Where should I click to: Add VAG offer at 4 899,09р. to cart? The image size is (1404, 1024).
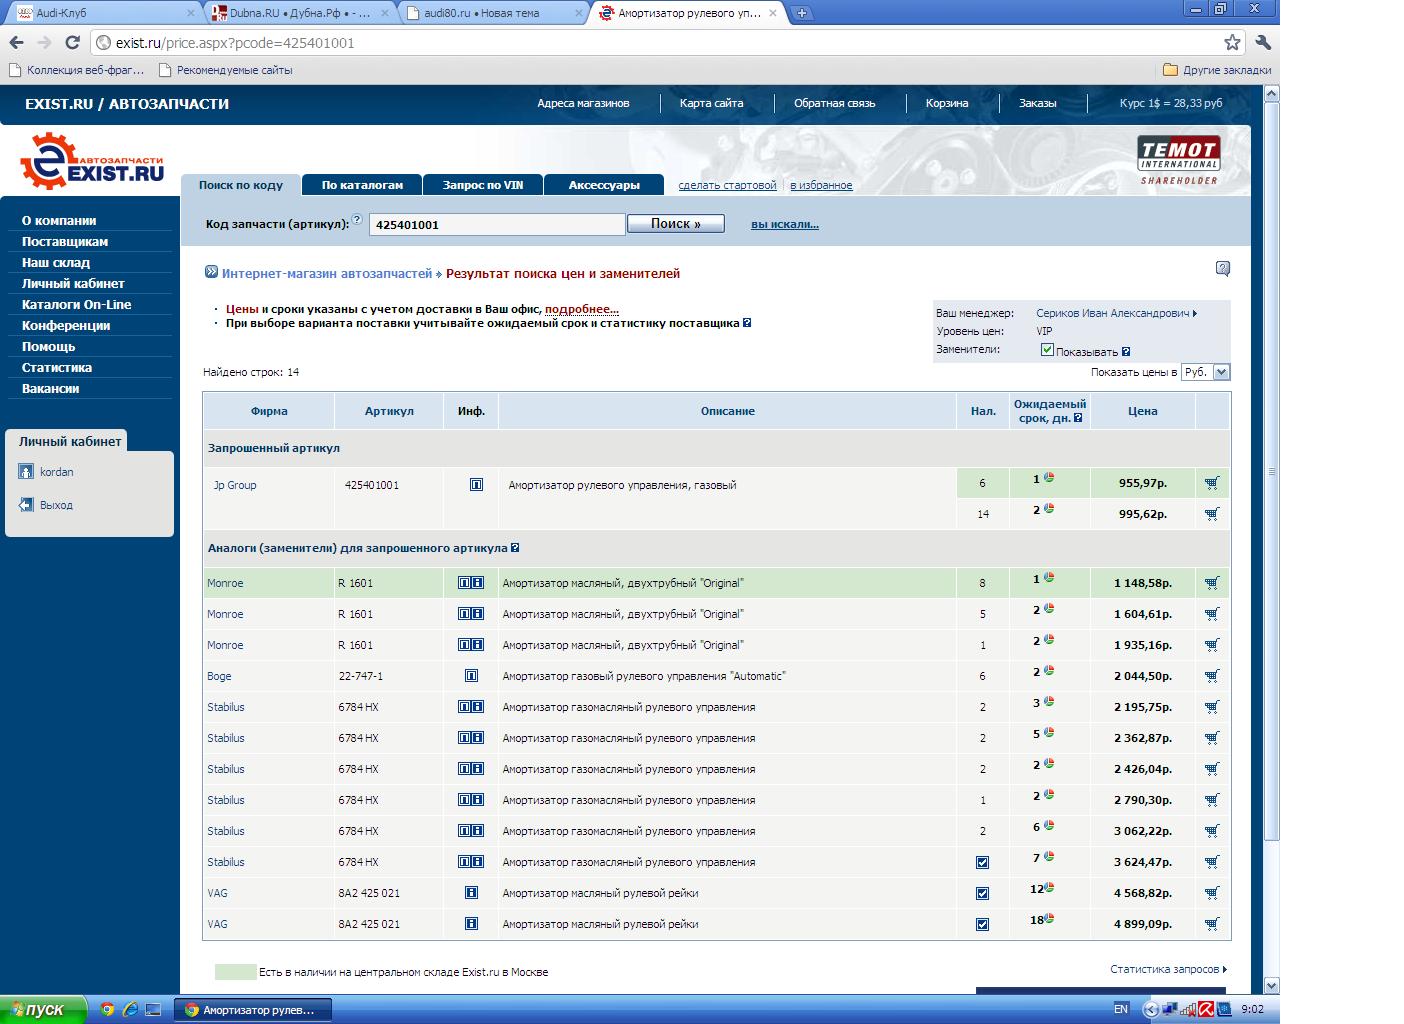(x=1212, y=924)
